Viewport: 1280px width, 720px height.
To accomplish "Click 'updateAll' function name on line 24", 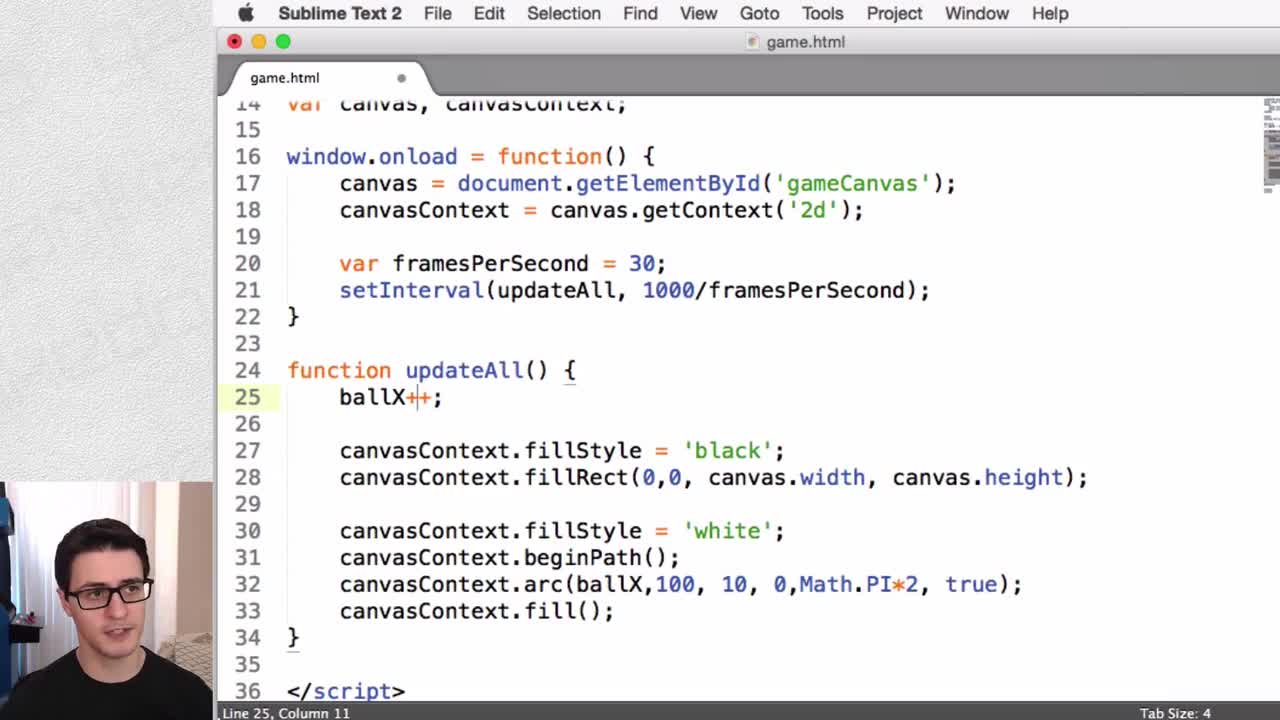I will click(x=464, y=371).
